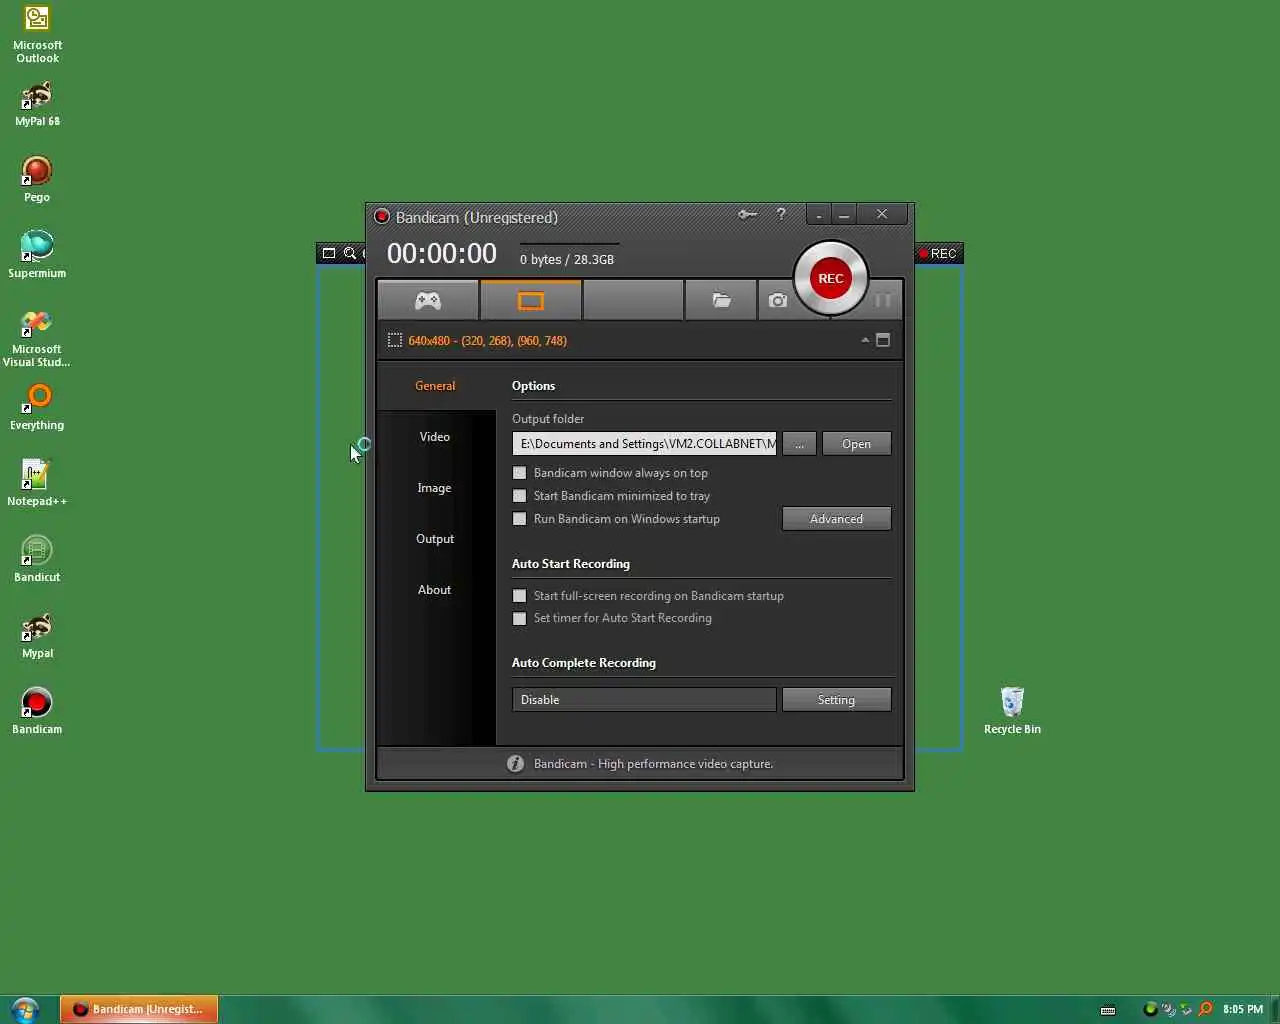Click the rectangle icon on capture frame bar

(x=328, y=253)
